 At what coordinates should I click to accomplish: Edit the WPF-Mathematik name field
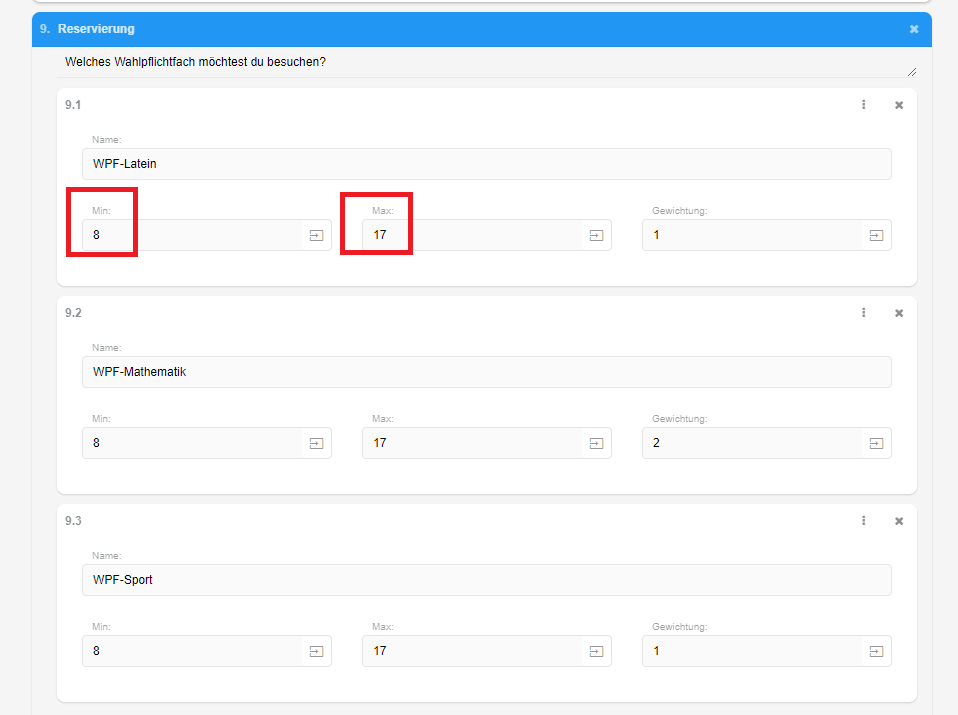click(x=486, y=372)
